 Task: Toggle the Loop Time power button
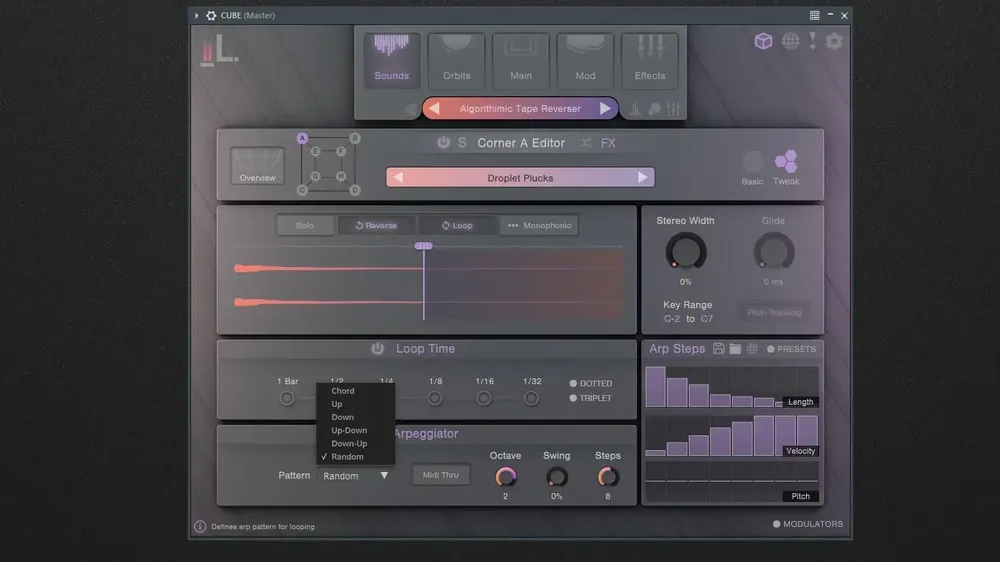[378, 348]
